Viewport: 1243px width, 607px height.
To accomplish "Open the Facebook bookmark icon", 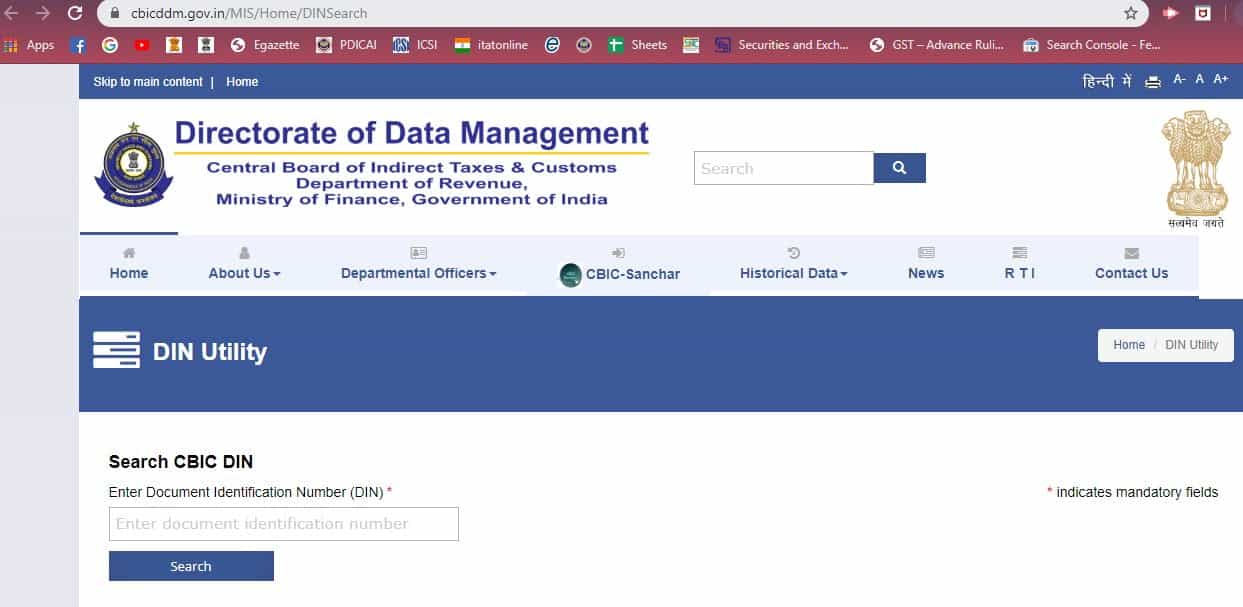I will (x=79, y=45).
